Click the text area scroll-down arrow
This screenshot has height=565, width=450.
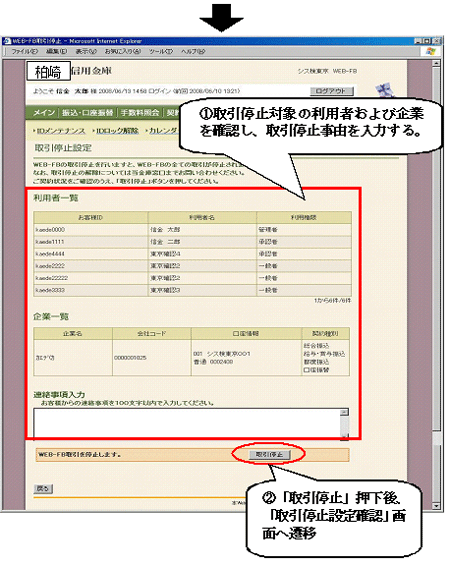pyautogui.click(x=344, y=436)
